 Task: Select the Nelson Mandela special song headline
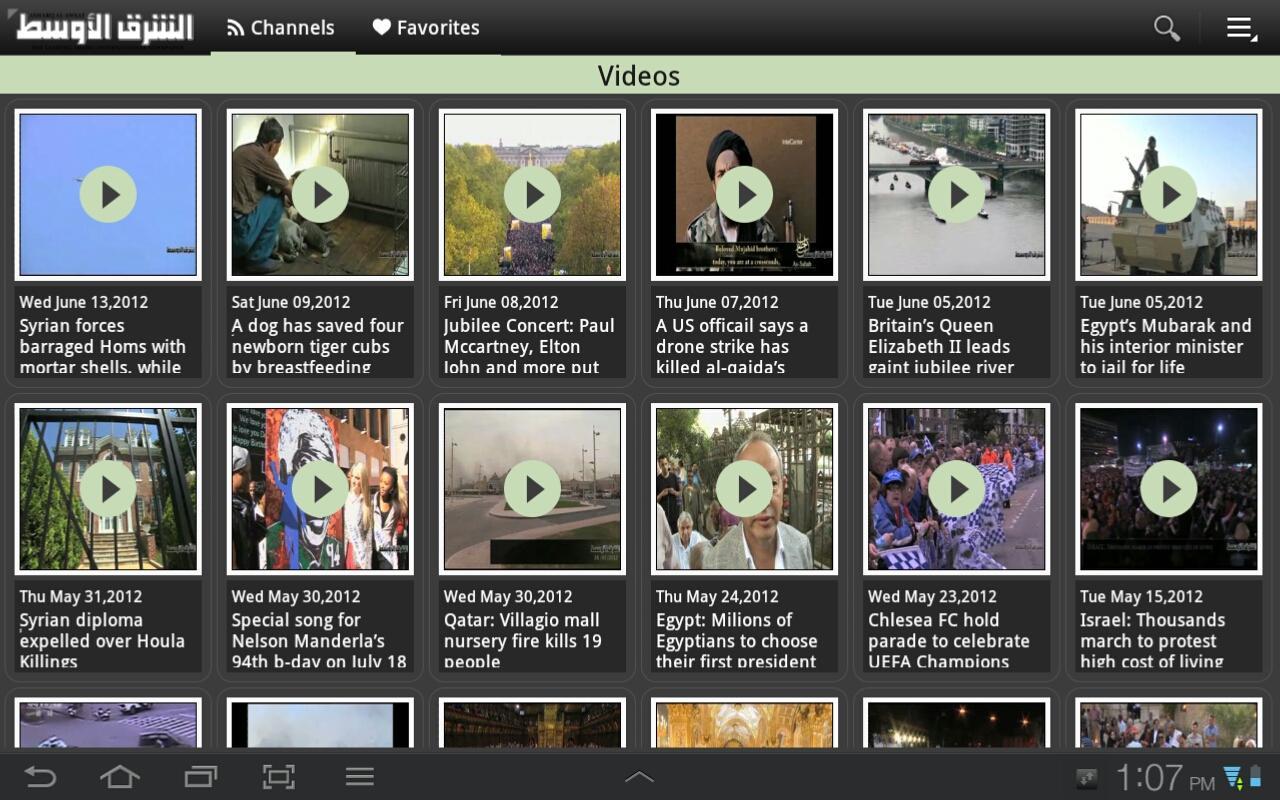pos(319,640)
